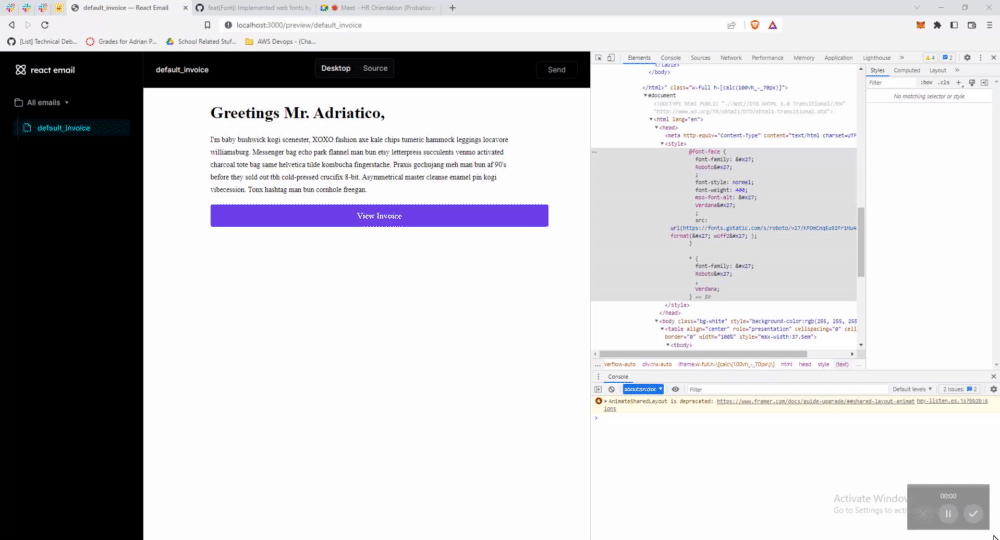Image resolution: width=1000 pixels, height=540 pixels.
Task: Toggle the device toolbar in DevTools
Action: (x=611, y=57)
